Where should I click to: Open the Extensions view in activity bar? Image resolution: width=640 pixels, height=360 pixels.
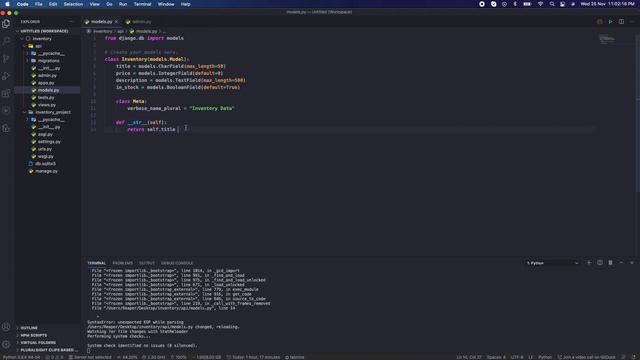[6, 93]
